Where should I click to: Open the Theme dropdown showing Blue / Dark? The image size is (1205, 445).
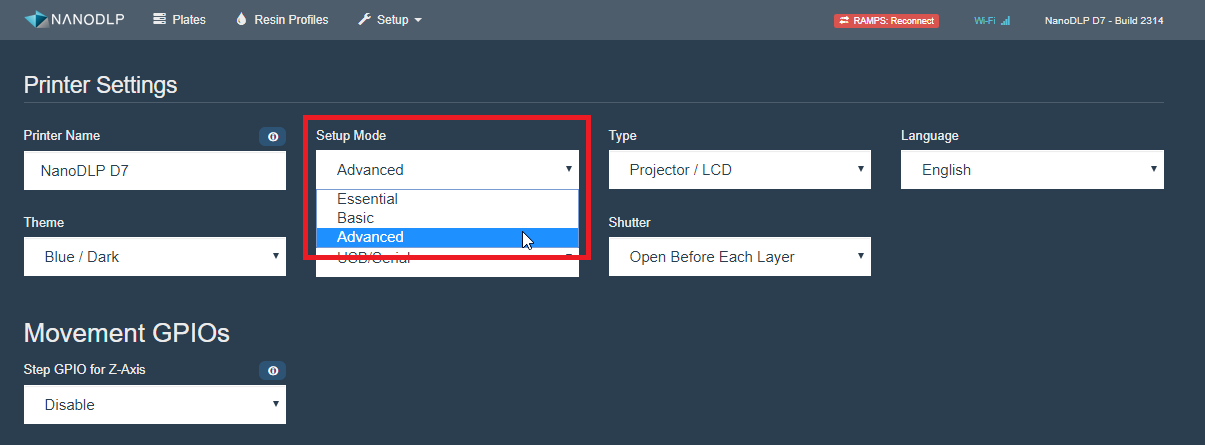155,257
